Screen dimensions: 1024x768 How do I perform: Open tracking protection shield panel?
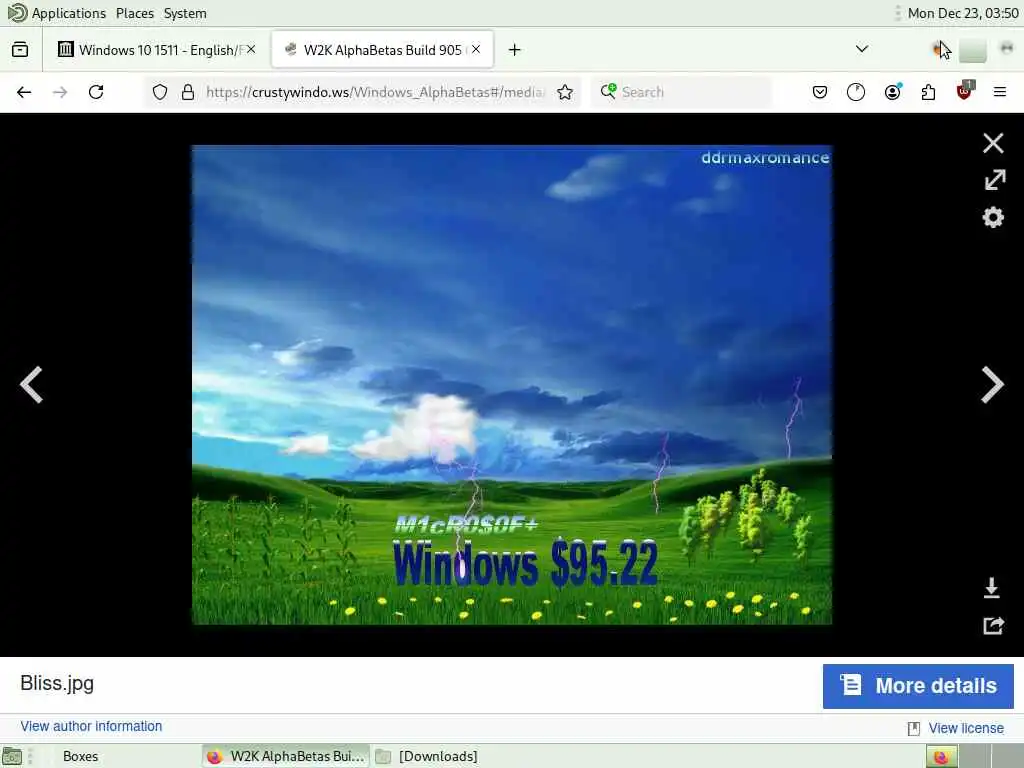pyautogui.click(x=159, y=92)
